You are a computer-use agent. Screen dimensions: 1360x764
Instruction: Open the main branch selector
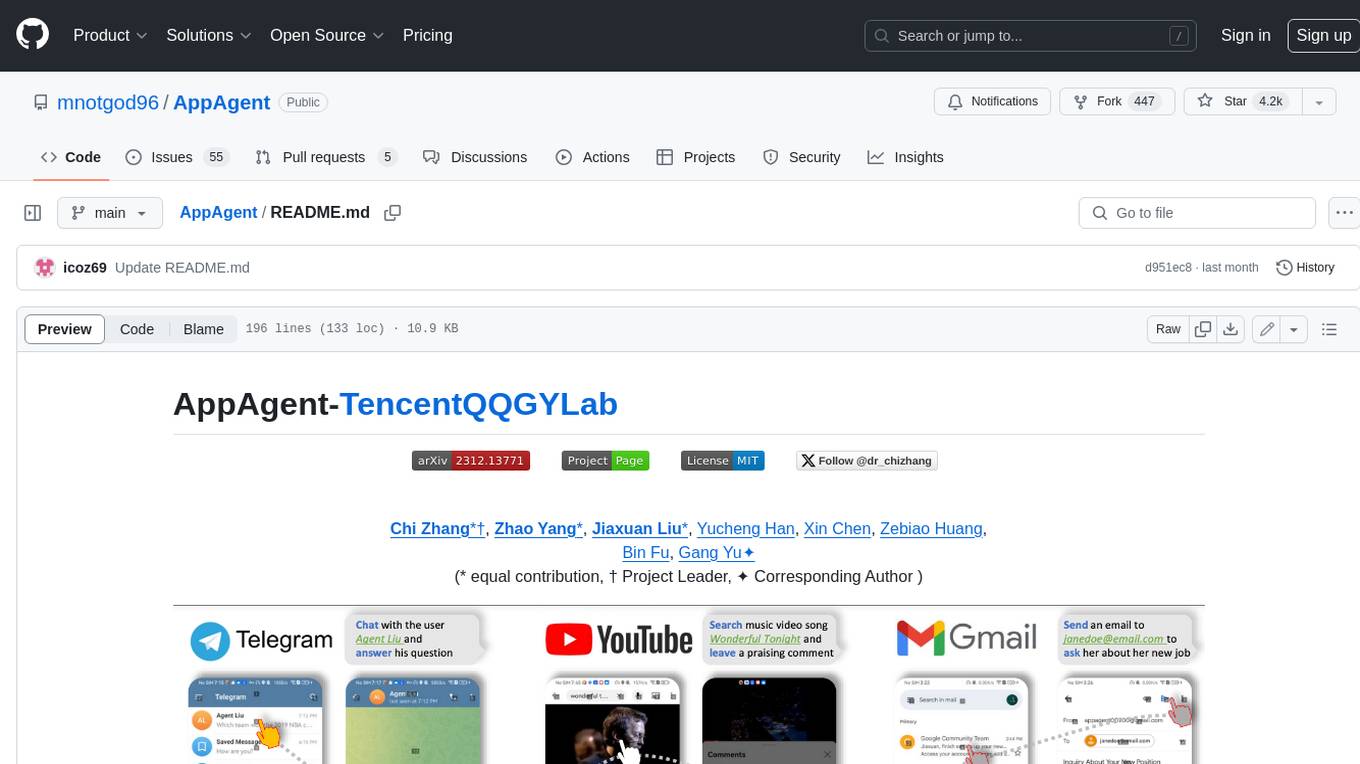click(x=110, y=213)
